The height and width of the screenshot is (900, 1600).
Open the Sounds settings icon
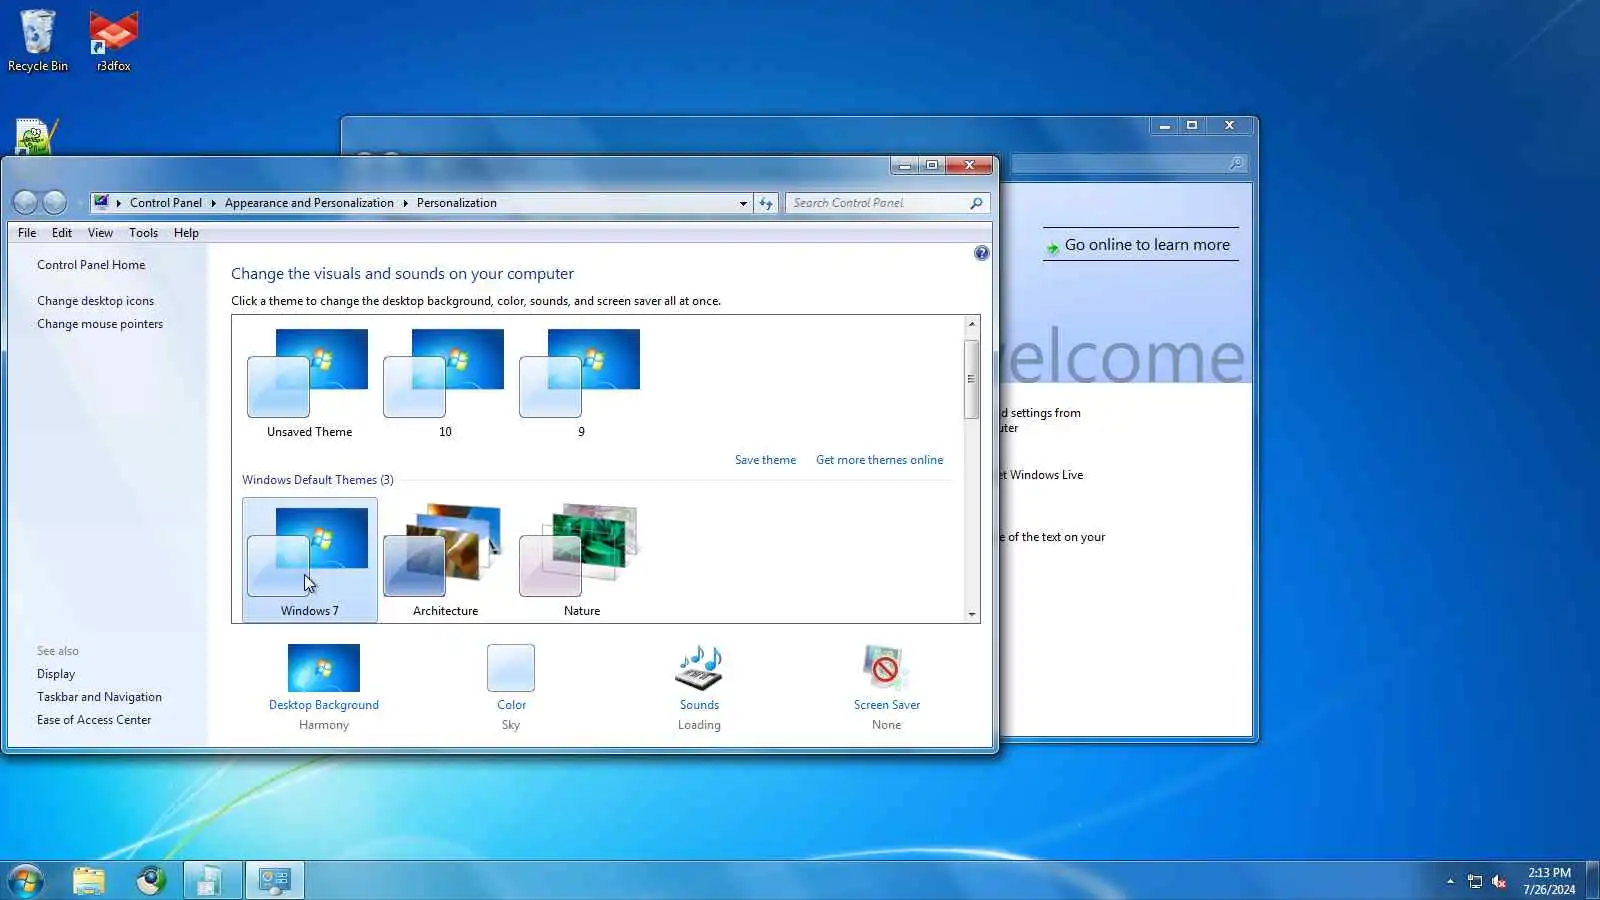click(699, 668)
